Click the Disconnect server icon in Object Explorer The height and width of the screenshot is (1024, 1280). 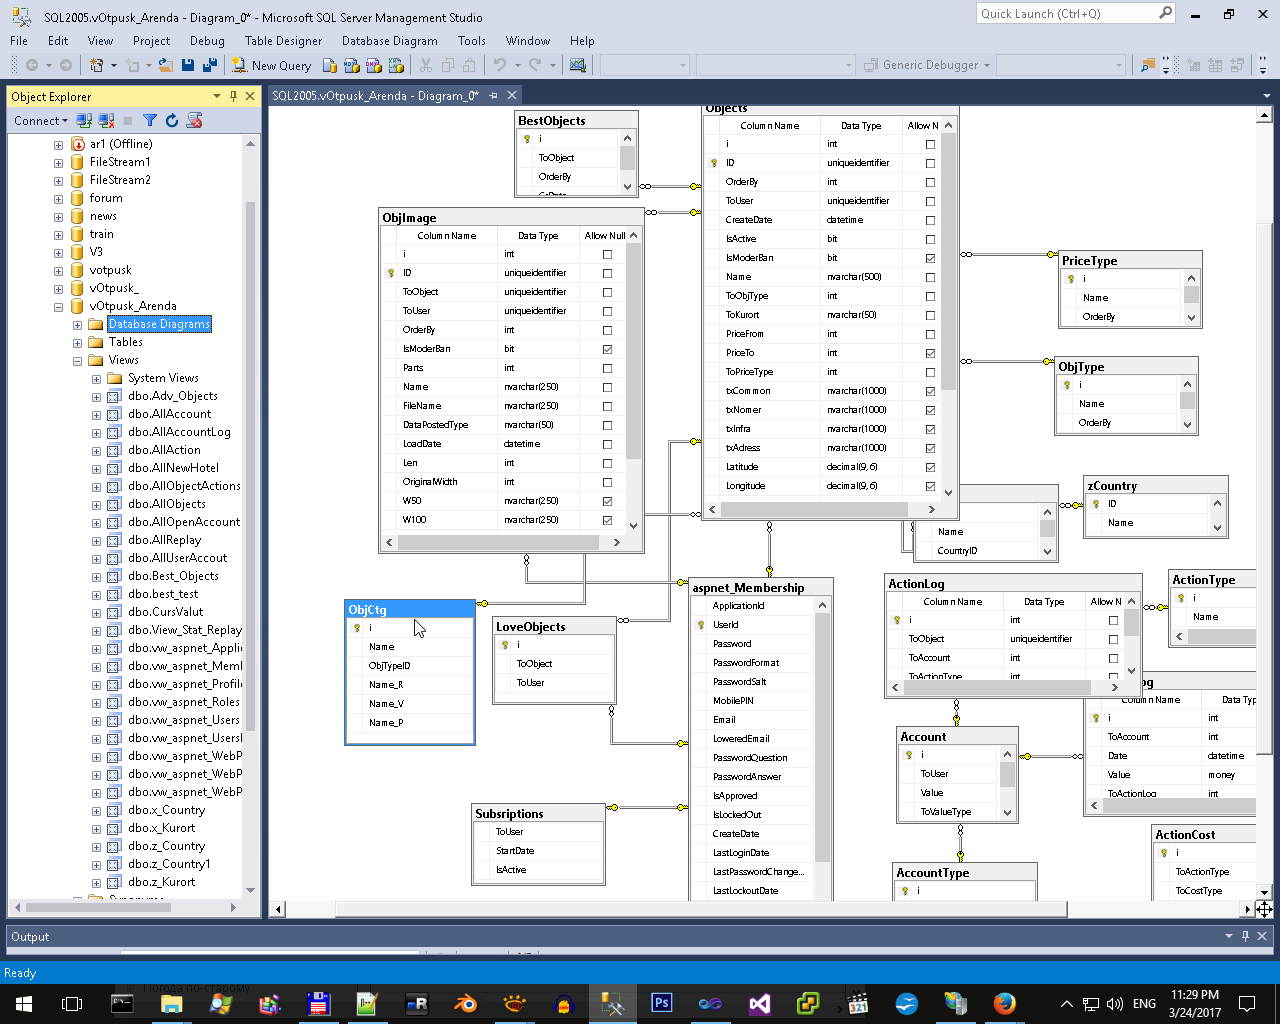(x=106, y=121)
